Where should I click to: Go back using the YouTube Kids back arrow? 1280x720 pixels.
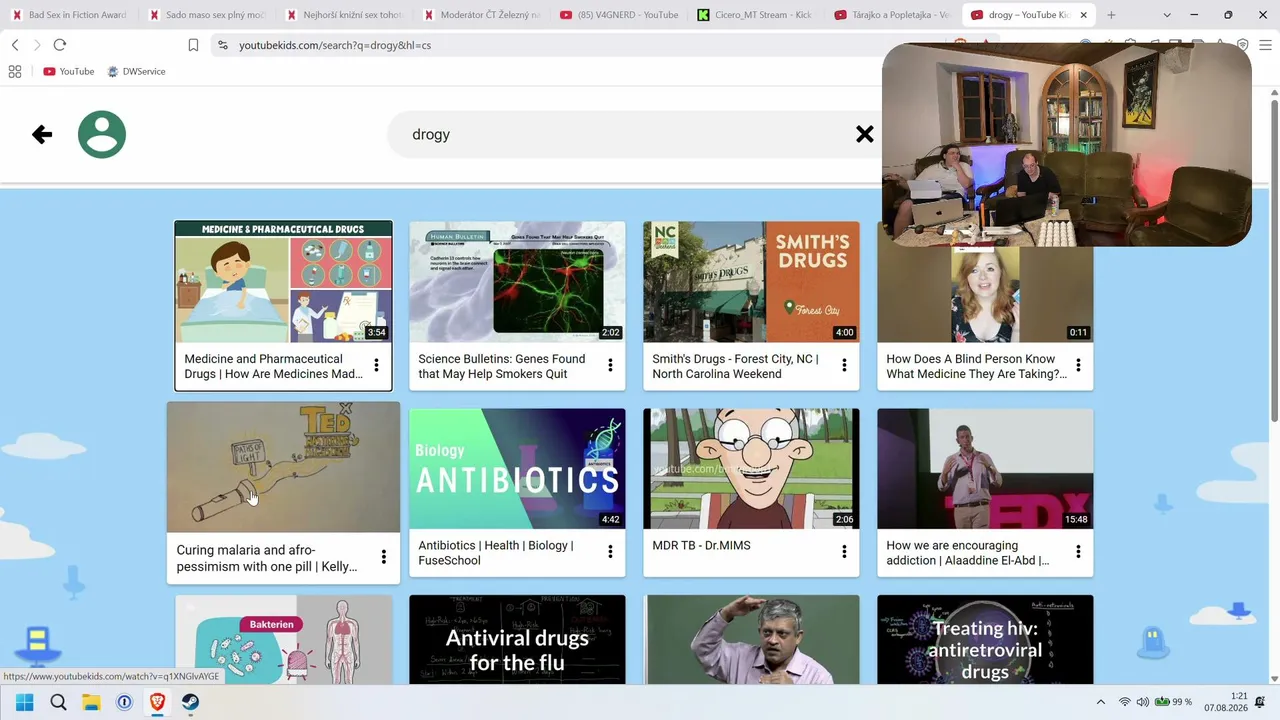(42, 134)
